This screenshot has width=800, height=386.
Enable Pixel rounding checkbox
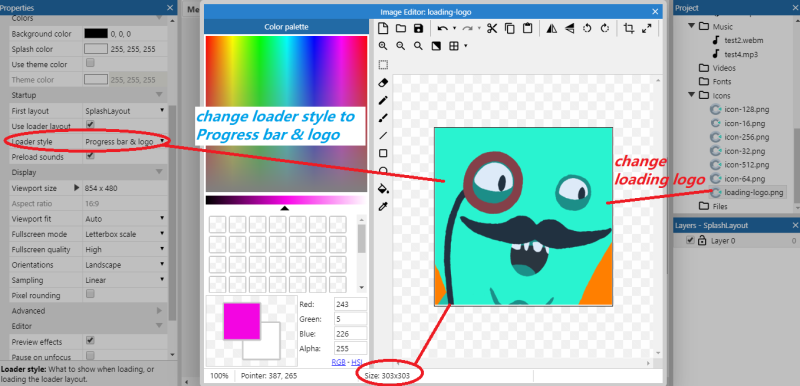[x=90, y=294]
